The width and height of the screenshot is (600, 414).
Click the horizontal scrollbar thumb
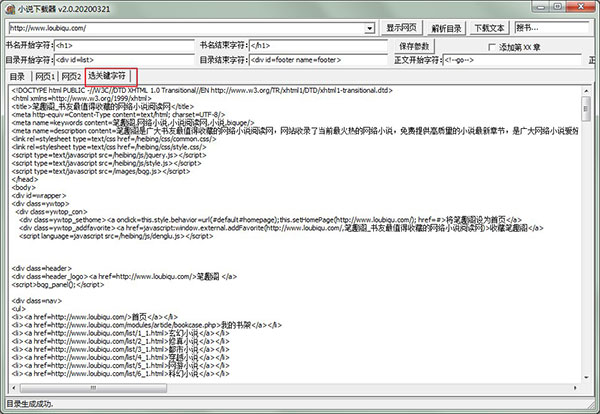(93, 388)
